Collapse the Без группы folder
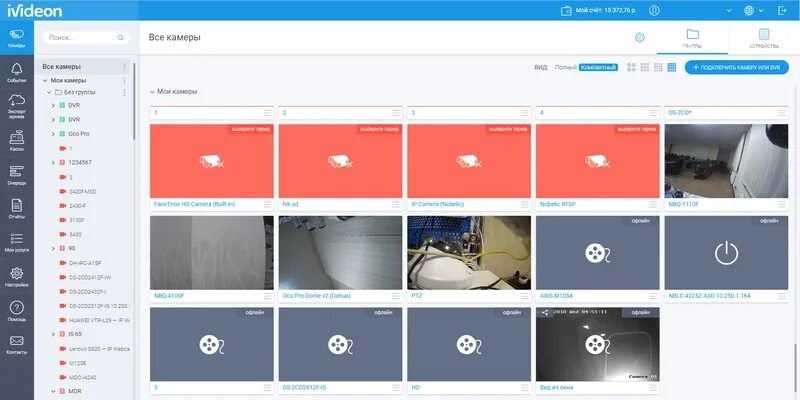Screen dimensions: 800x400 tap(49, 92)
